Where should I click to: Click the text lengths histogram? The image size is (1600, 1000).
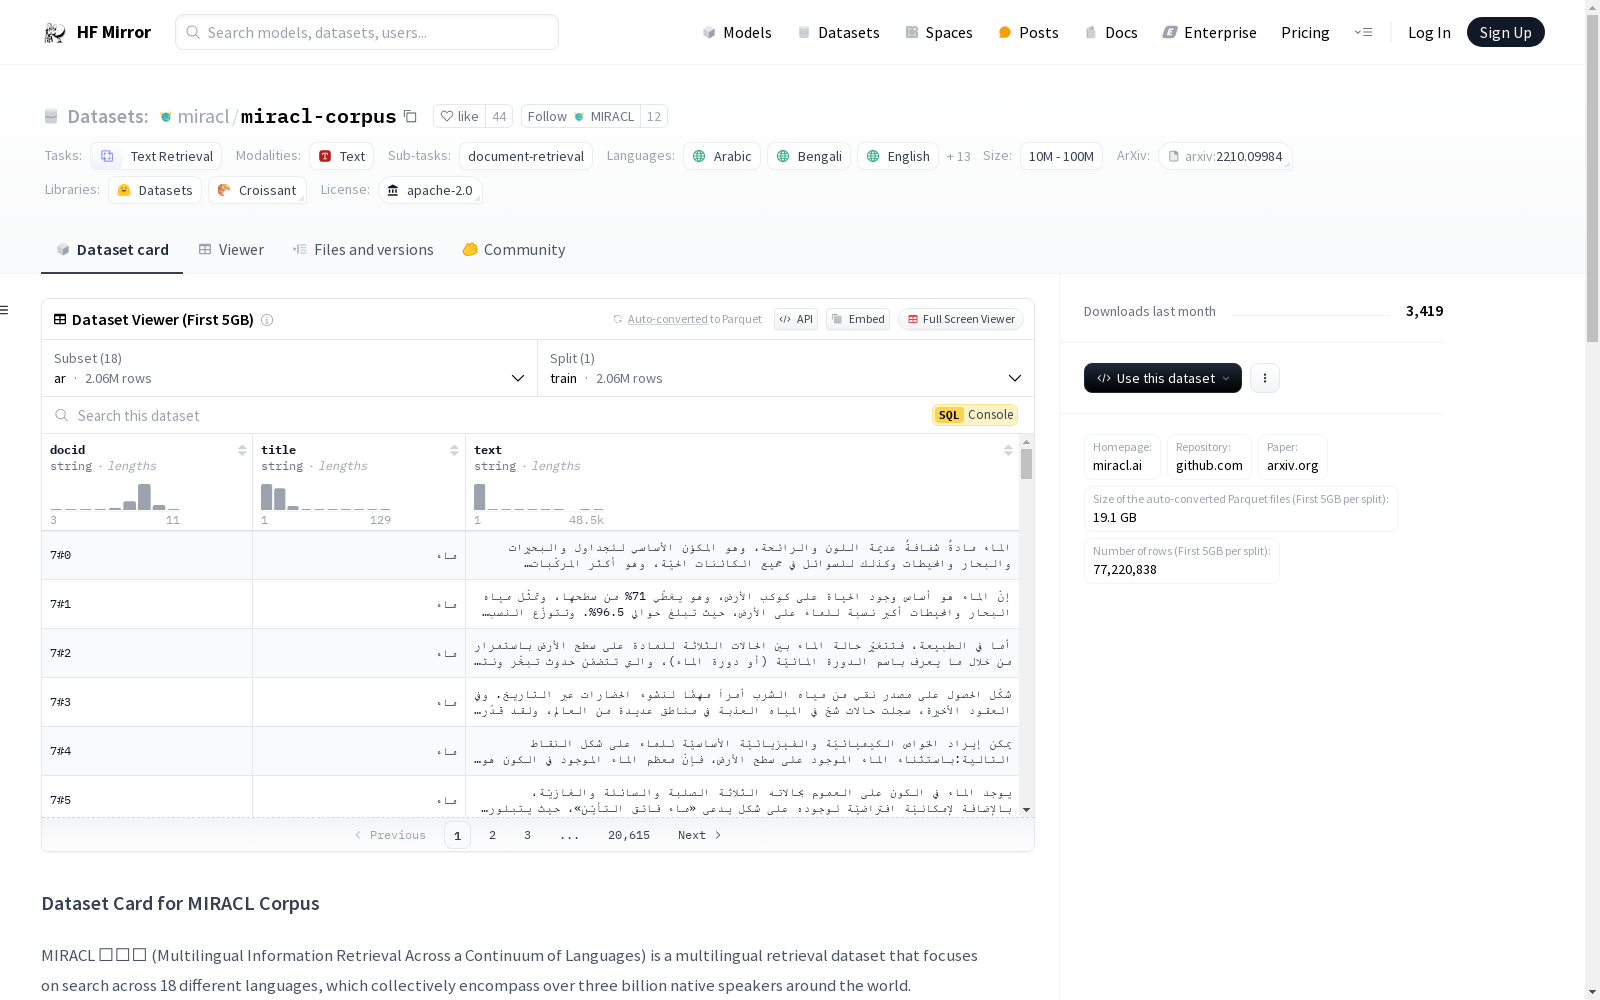tap(539, 497)
